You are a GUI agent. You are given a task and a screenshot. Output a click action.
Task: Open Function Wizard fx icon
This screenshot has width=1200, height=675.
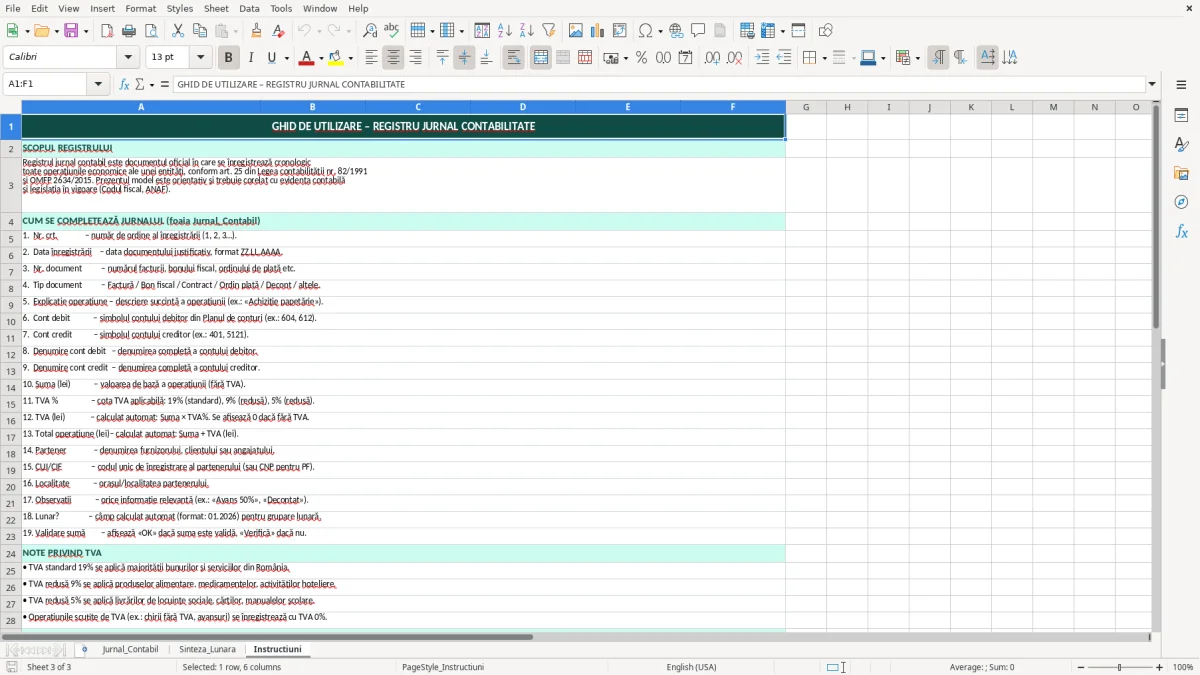point(125,84)
